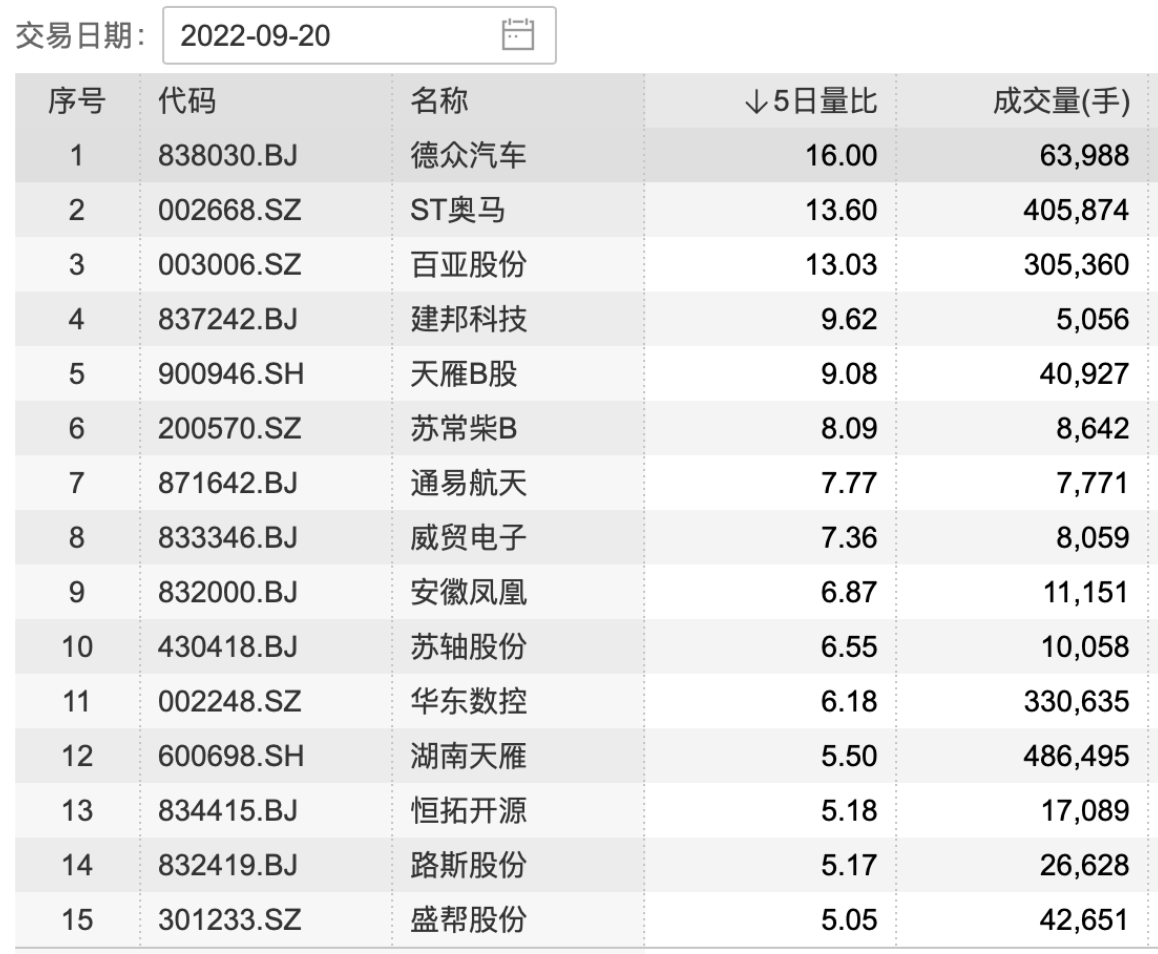Select stock name 路斯股份
The image size is (1158, 954).
coord(468,865)
